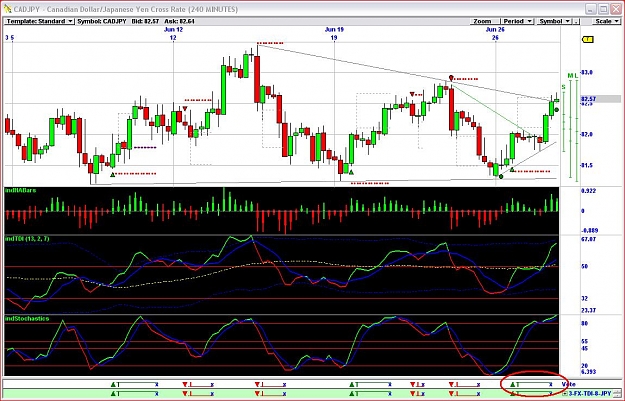This screenshot has width=625, height=401.
Task: Click the second red triangle in the Vote row
Action: tap(257, 384)
